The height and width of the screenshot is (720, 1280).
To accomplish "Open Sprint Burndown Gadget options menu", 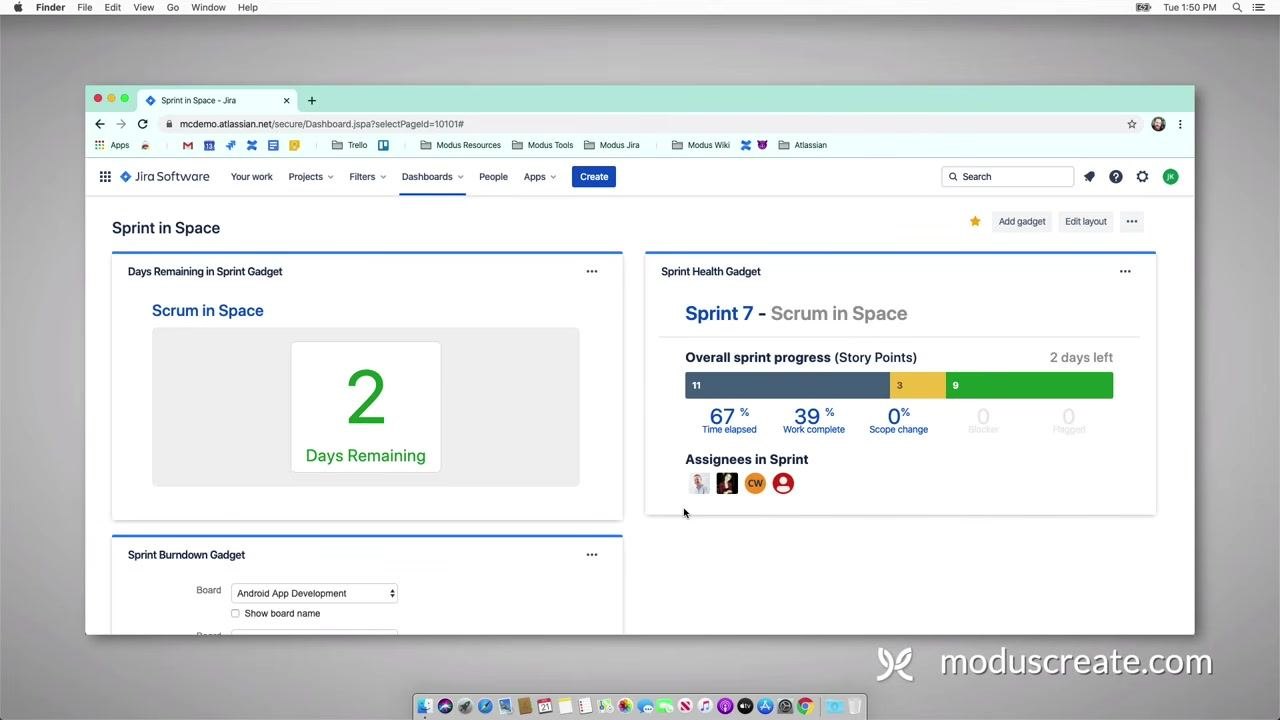I will coord(592,554).
